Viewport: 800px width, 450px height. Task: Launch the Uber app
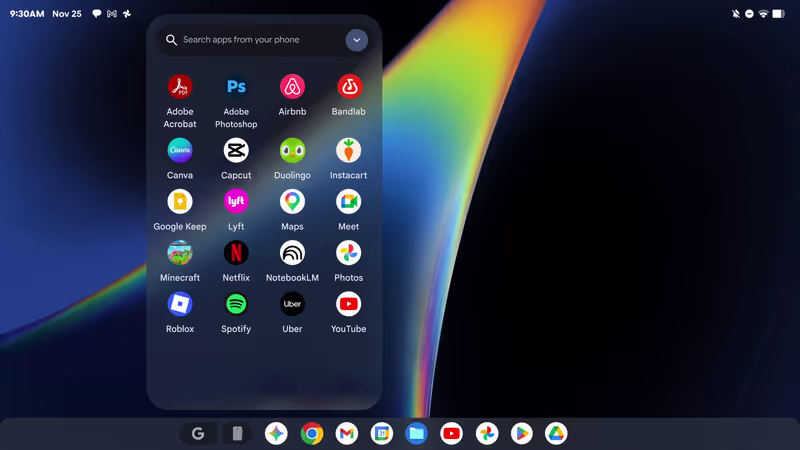coord(292,304)
